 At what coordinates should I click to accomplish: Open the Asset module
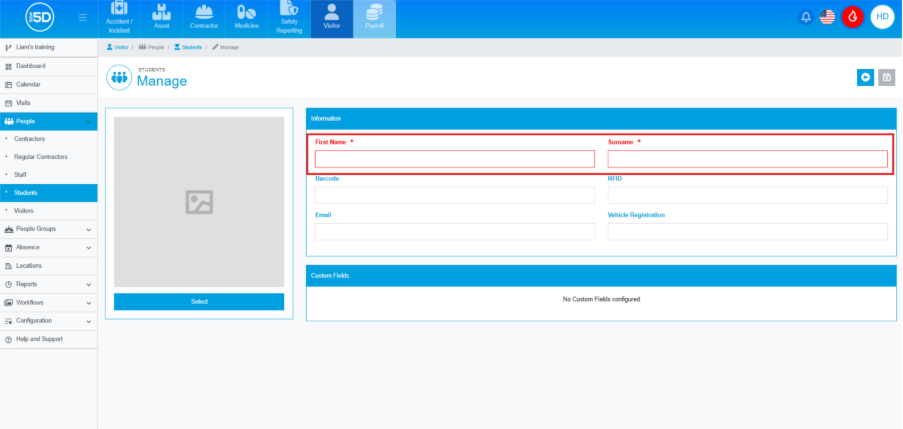pyautogui.click(x=161, y=18)
